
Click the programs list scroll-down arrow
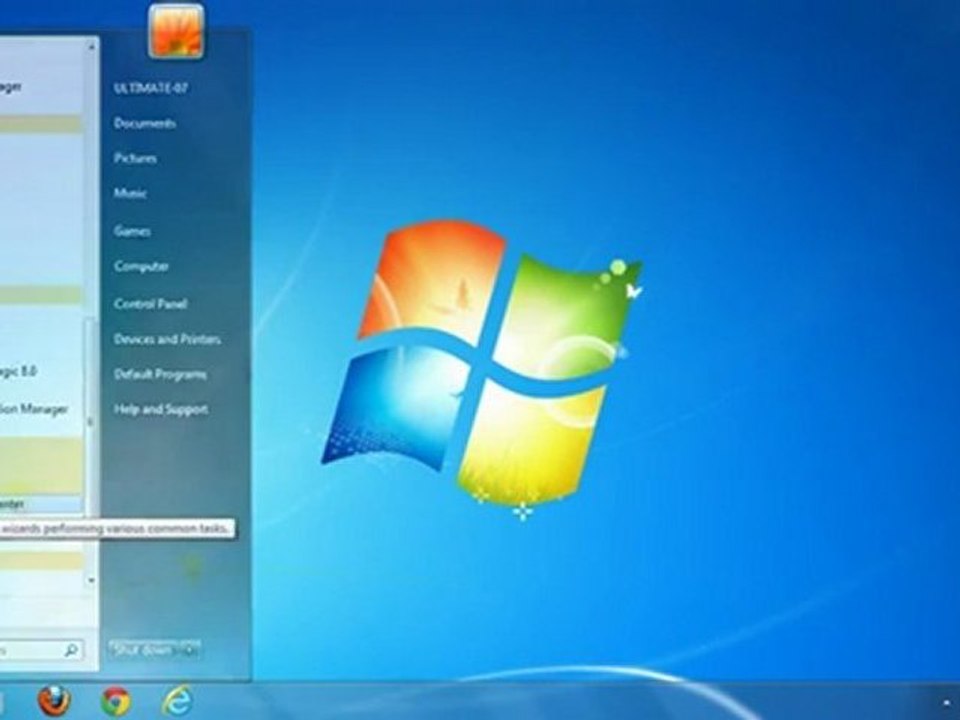click(91, 580)
